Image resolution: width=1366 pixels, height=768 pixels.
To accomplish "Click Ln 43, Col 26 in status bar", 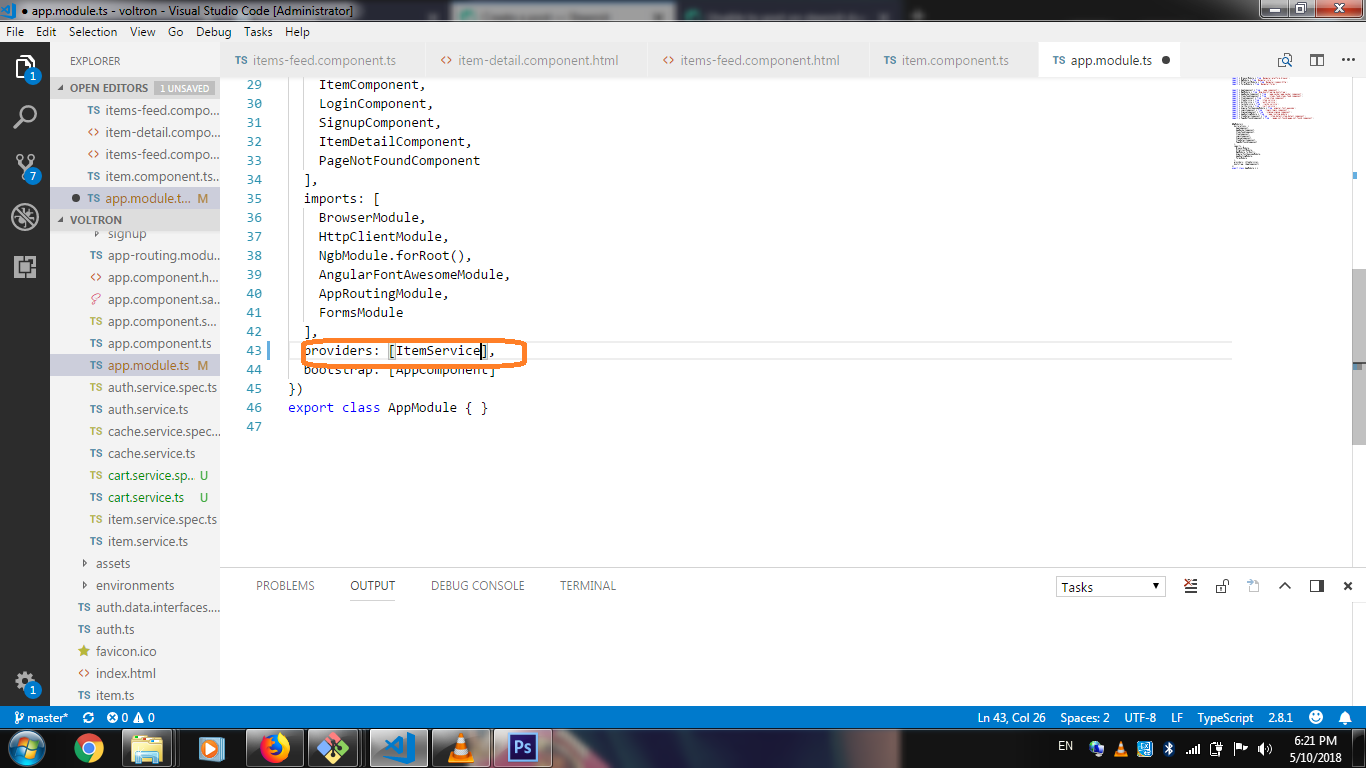I will 1011,718.
